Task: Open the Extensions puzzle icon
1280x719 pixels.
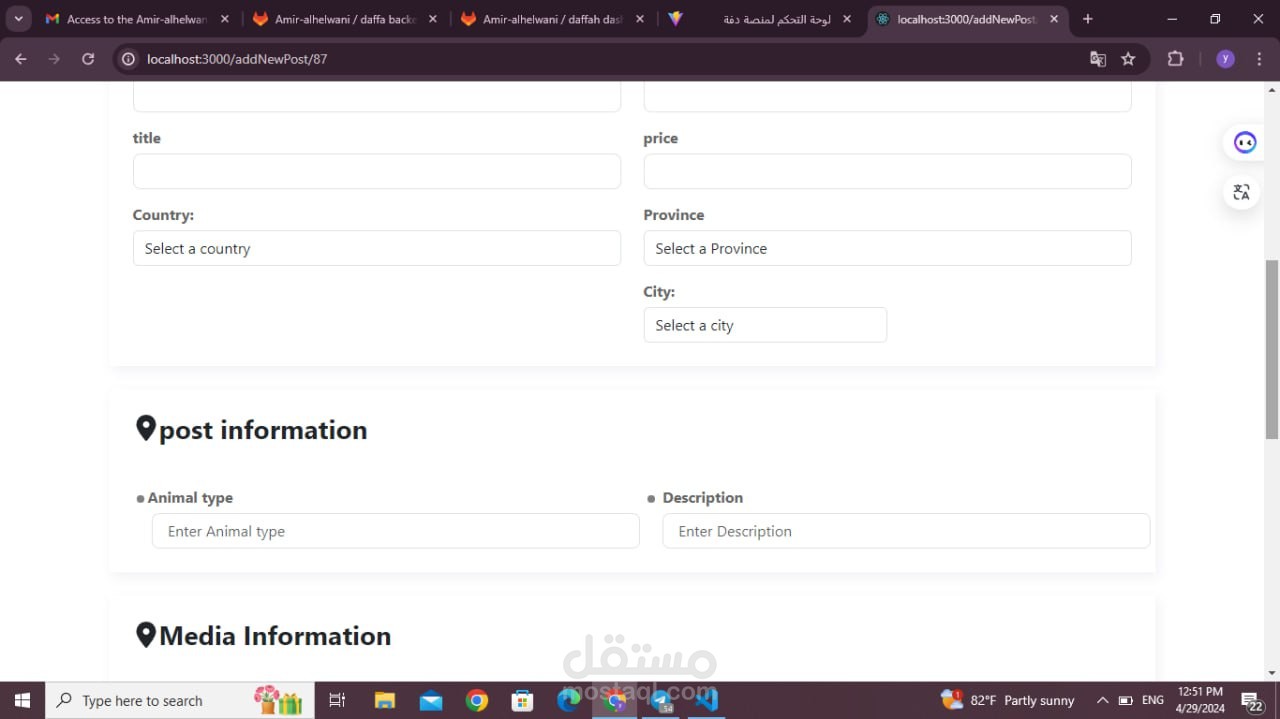Action: (1175, 59)
